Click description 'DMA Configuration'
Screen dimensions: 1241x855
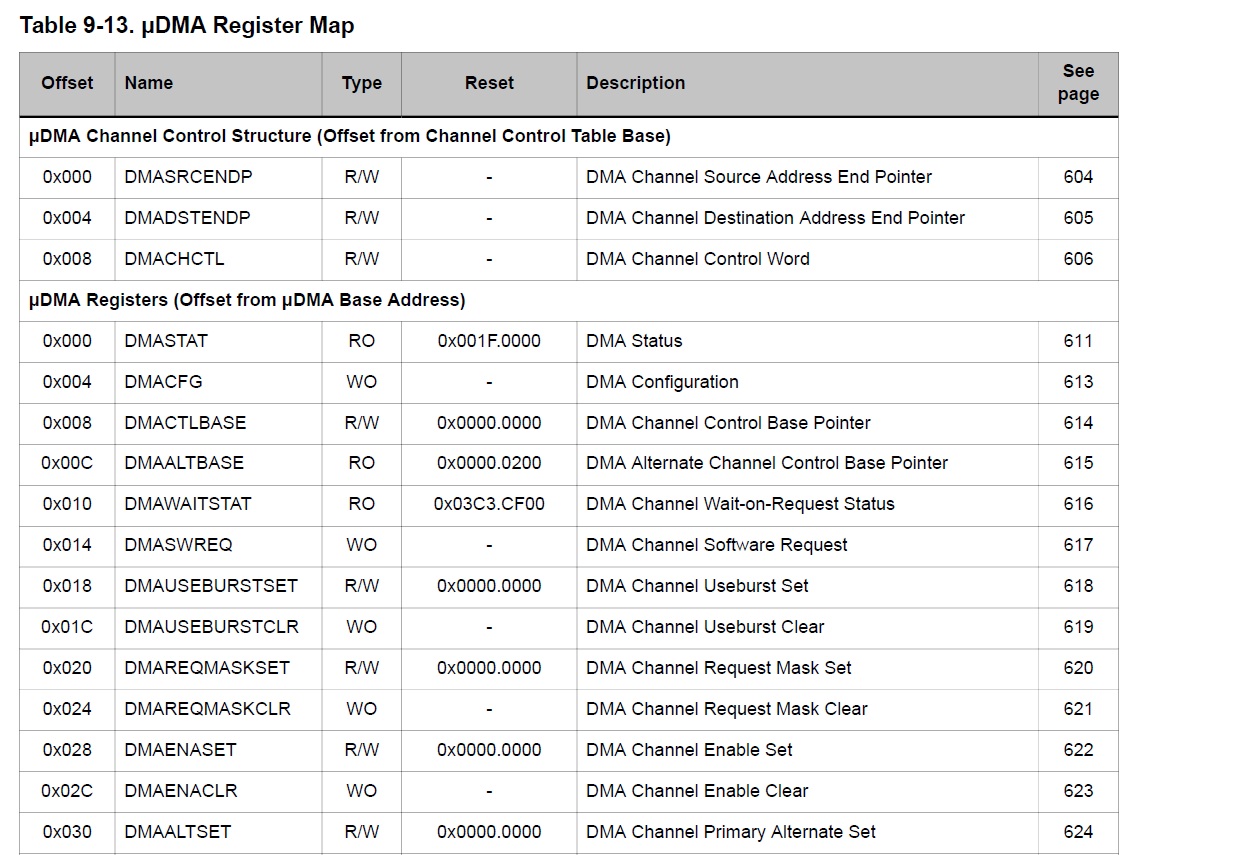[x=662, y=382]
